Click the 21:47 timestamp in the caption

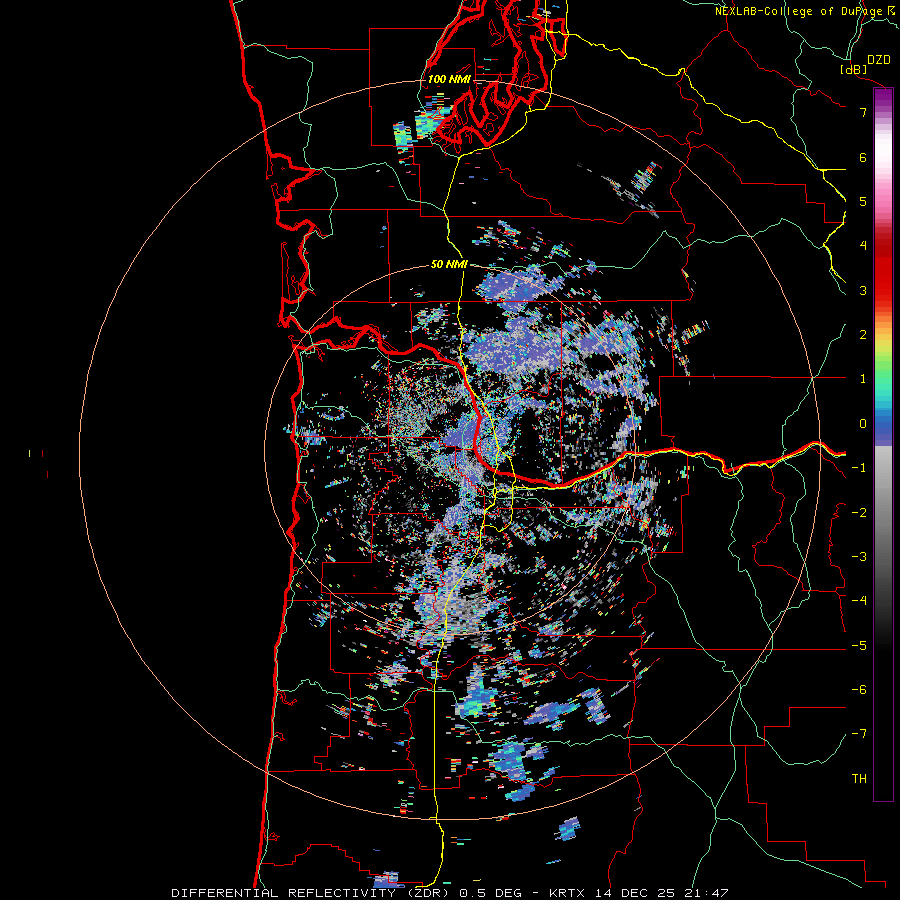pos(707,893)
